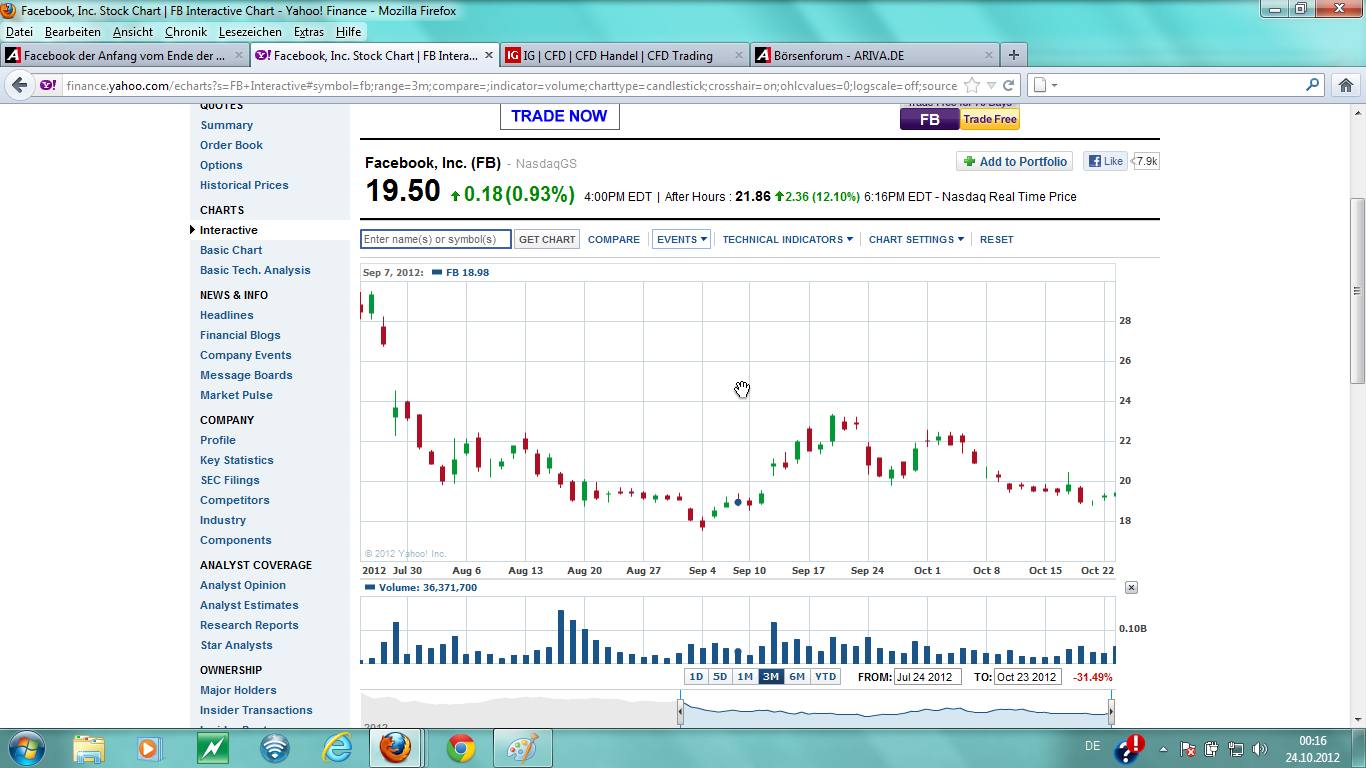Viewport: 1366px width, 768px height.
Task: Close the Börsenforum - ARIVA.DE tab
Action: [989, 55]
